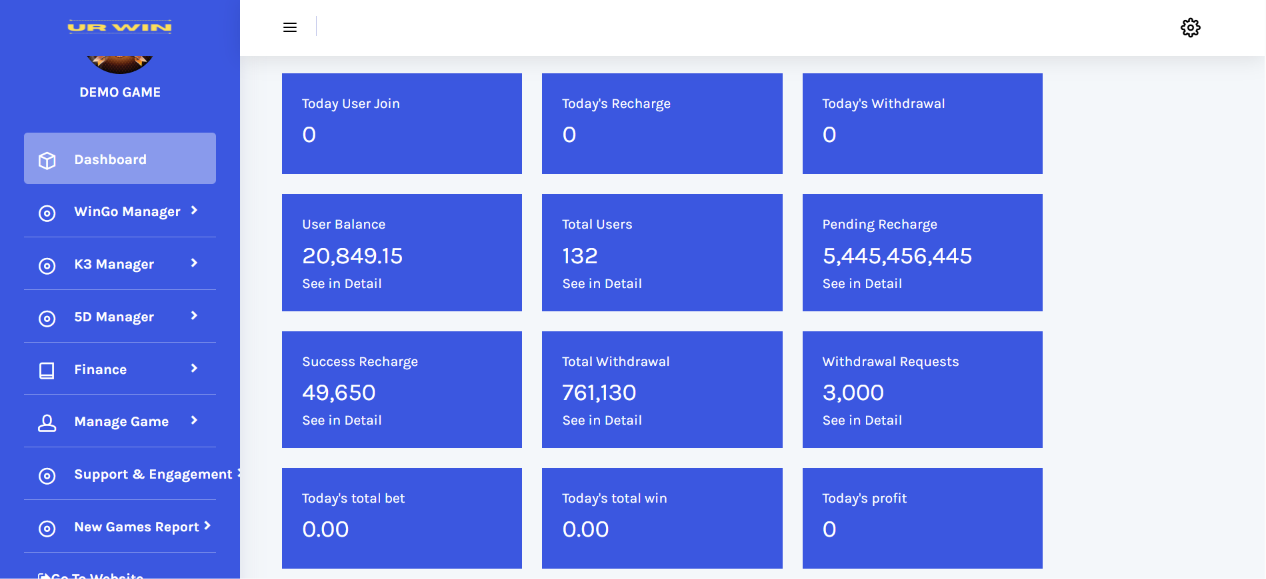
Task: Click the Pending Recharge value 5,445,456,445
Action: 897,256
